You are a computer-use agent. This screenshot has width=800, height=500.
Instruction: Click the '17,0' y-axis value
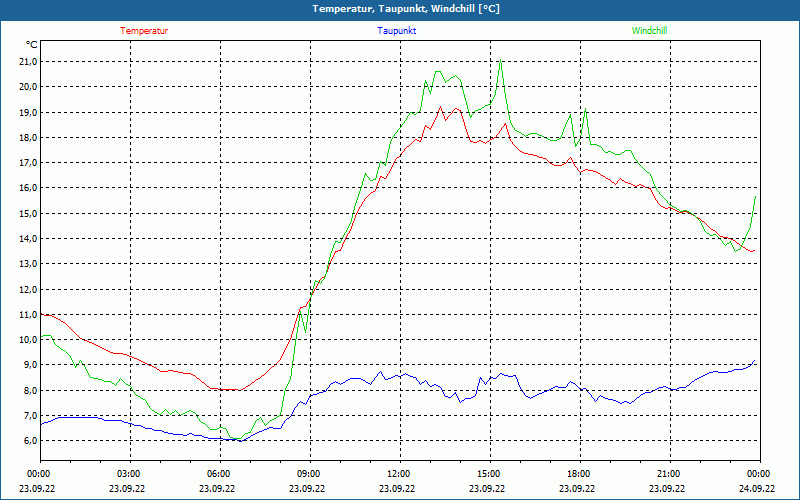[x=28, y=163]
